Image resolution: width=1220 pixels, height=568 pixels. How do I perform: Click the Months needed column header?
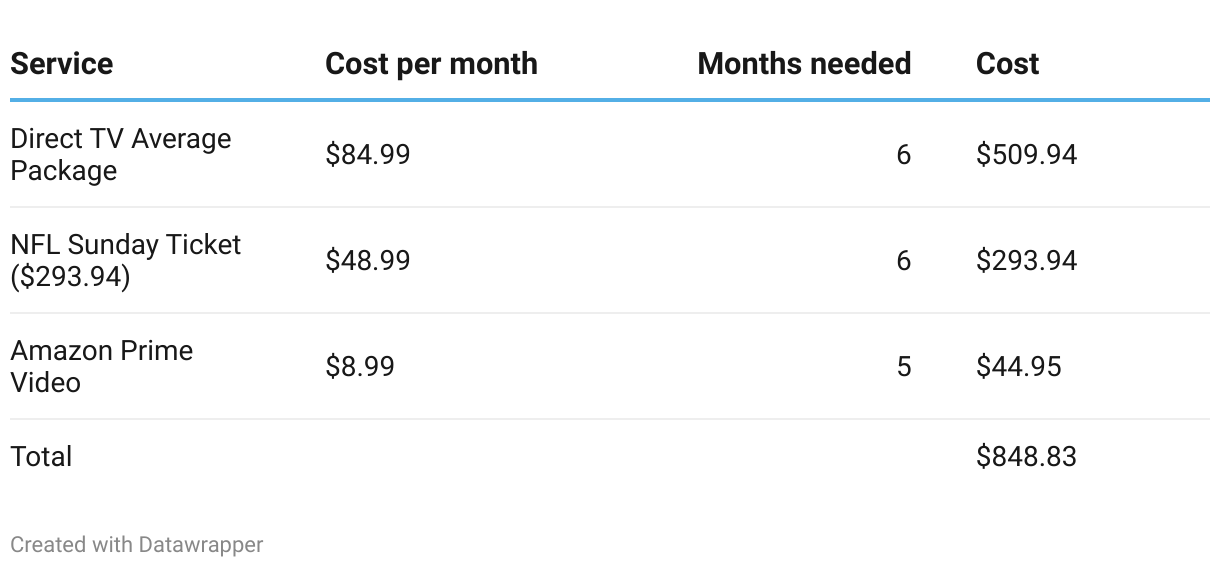tap(804, 64)
